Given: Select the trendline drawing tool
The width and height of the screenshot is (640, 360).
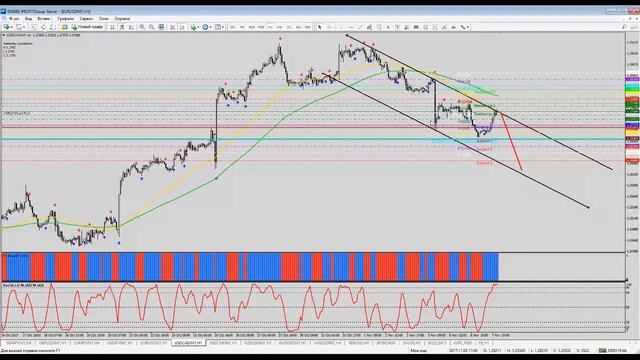Looking at the screenshot, I should click(360, 27).
